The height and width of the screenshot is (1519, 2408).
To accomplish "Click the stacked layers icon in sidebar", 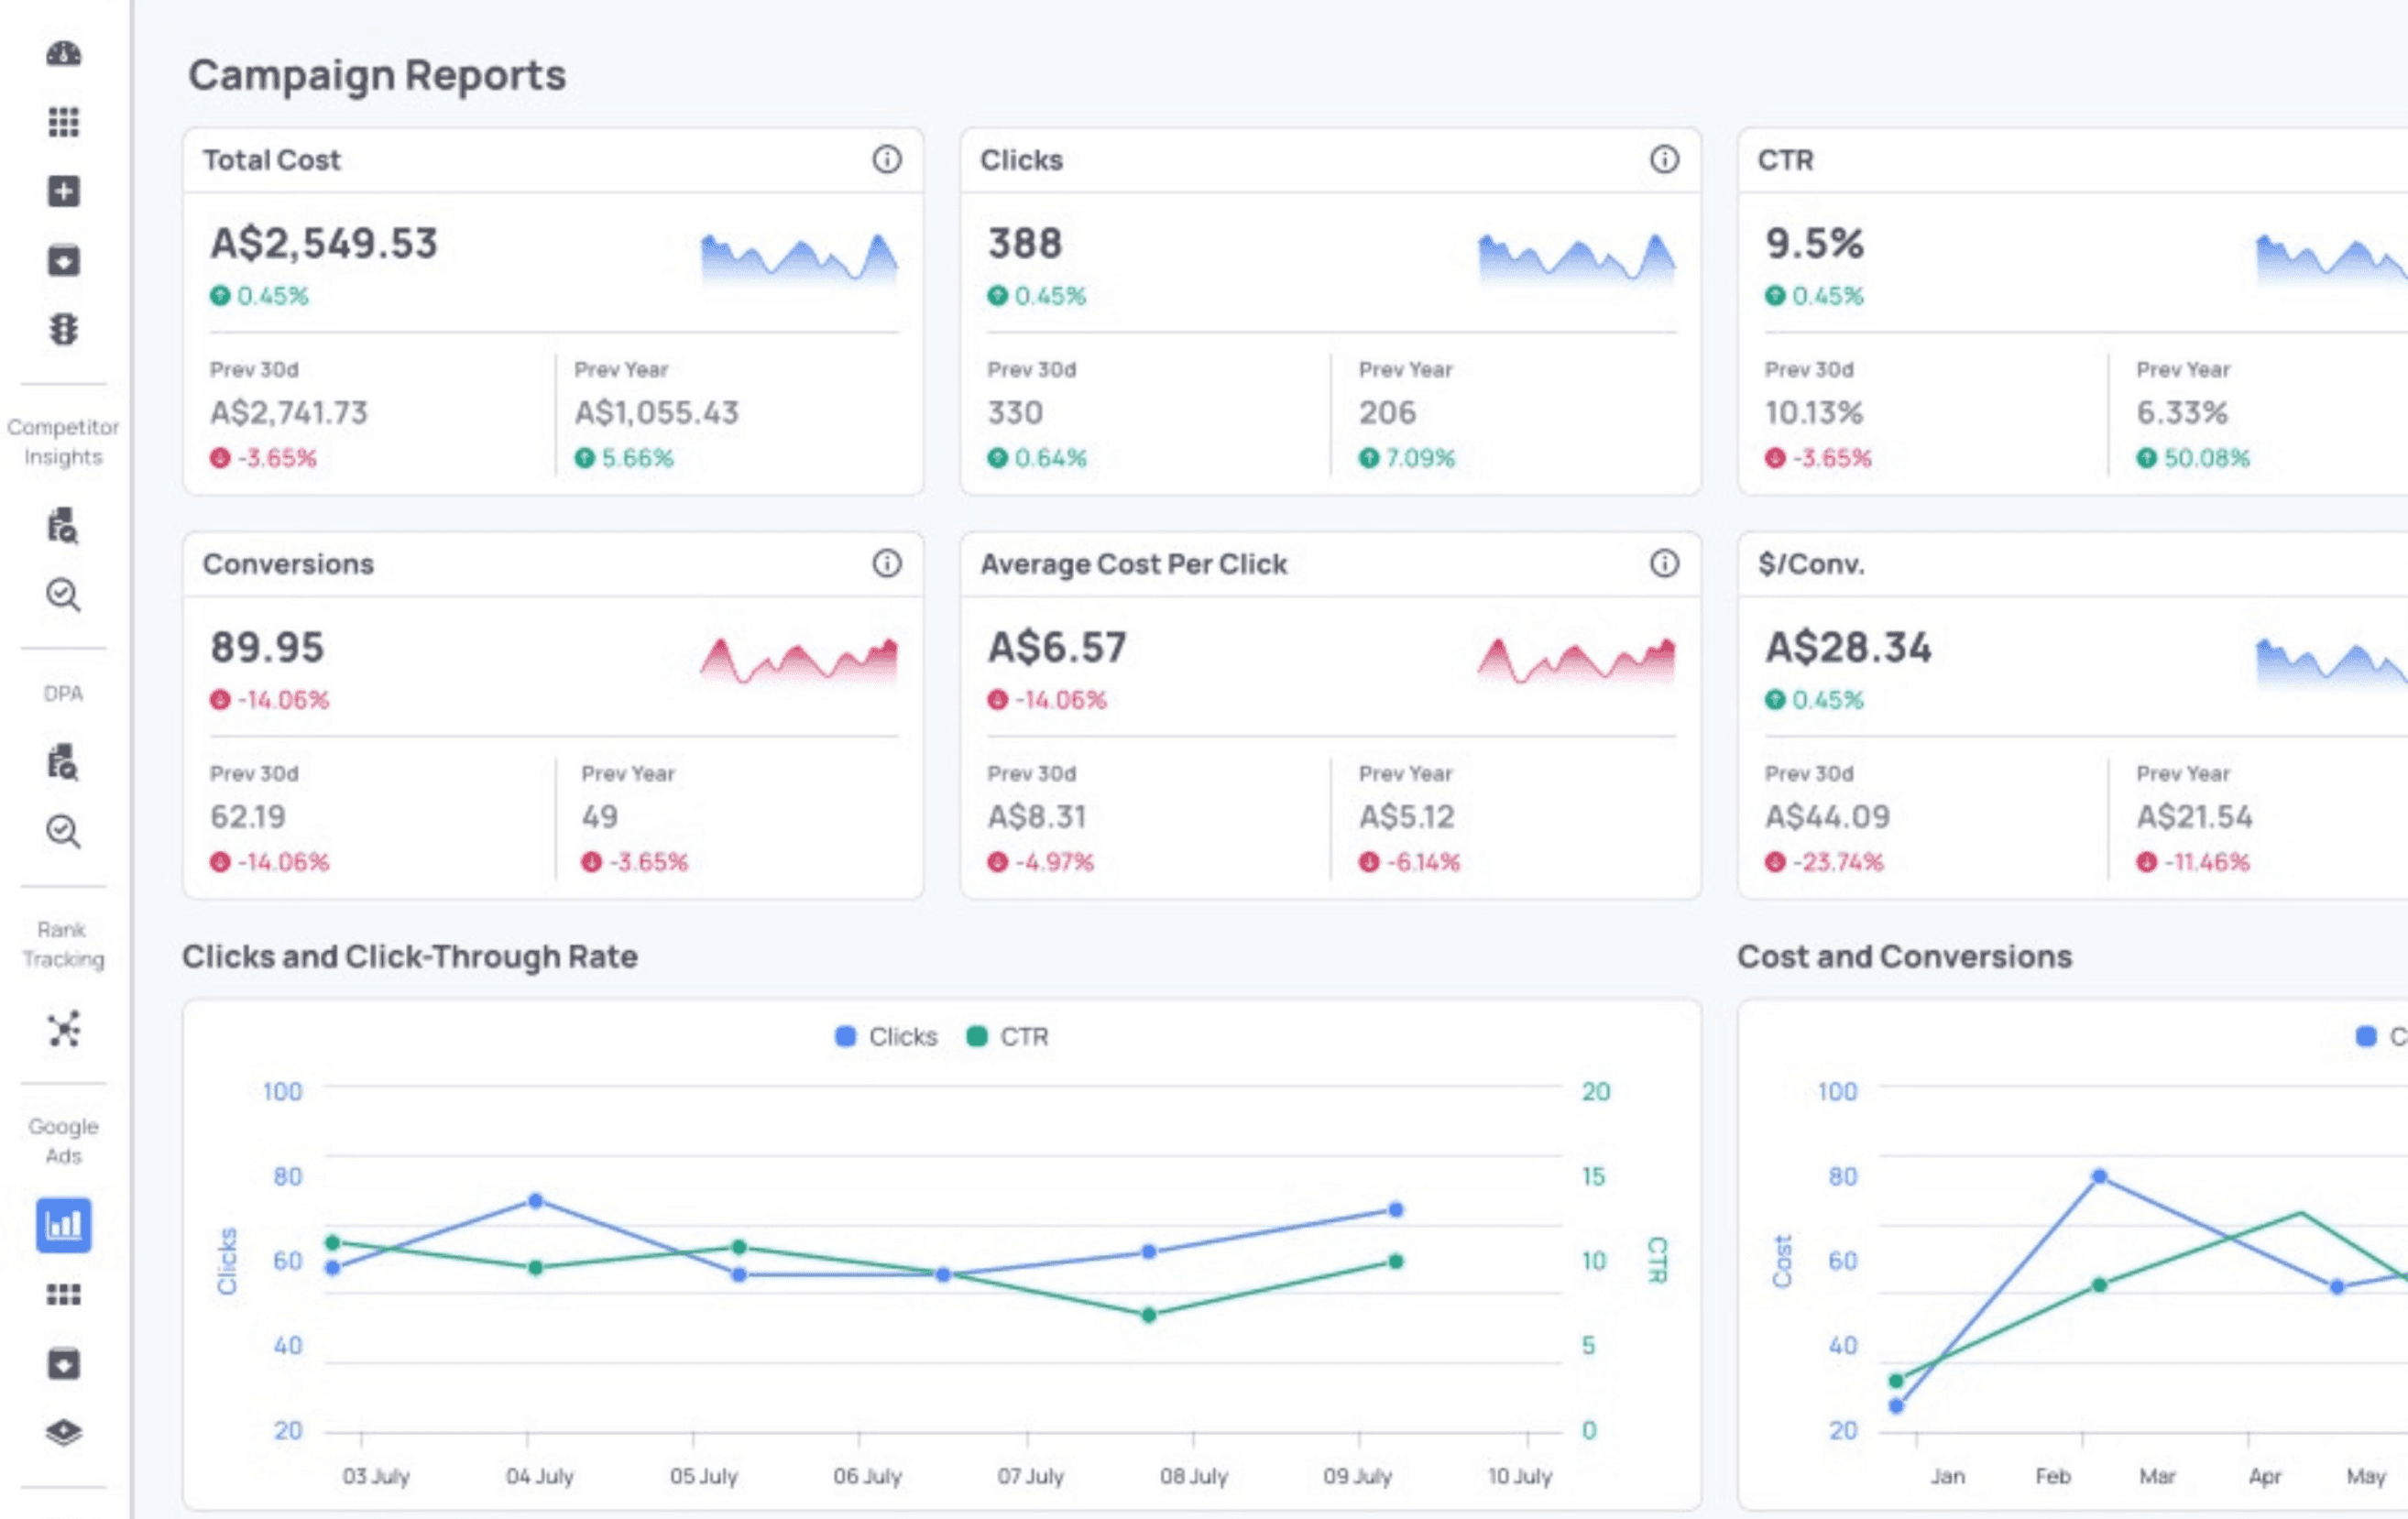I will pyautogui.click(x=63, y=1432).
